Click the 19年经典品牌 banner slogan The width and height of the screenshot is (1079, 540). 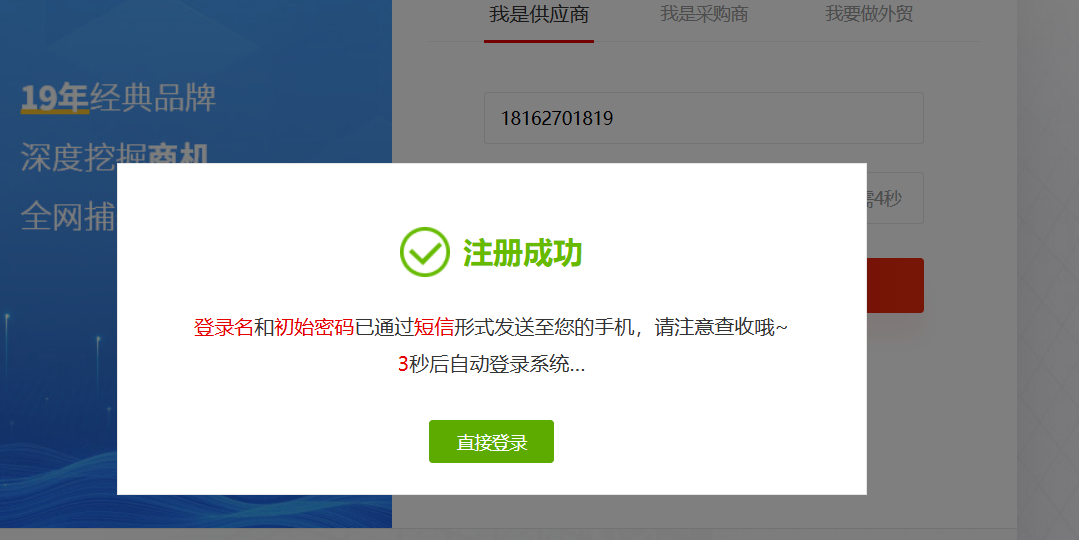tap(118, 98)
